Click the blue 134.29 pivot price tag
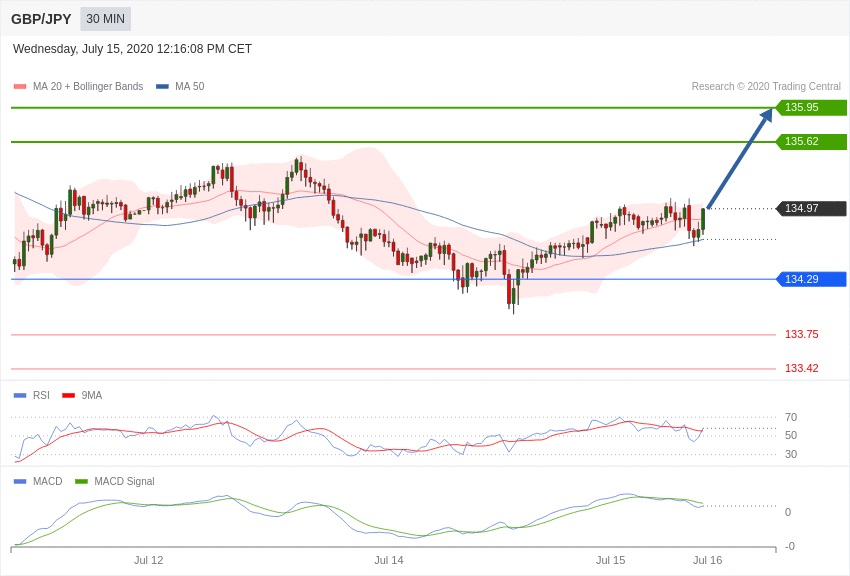 pos(811,279)
